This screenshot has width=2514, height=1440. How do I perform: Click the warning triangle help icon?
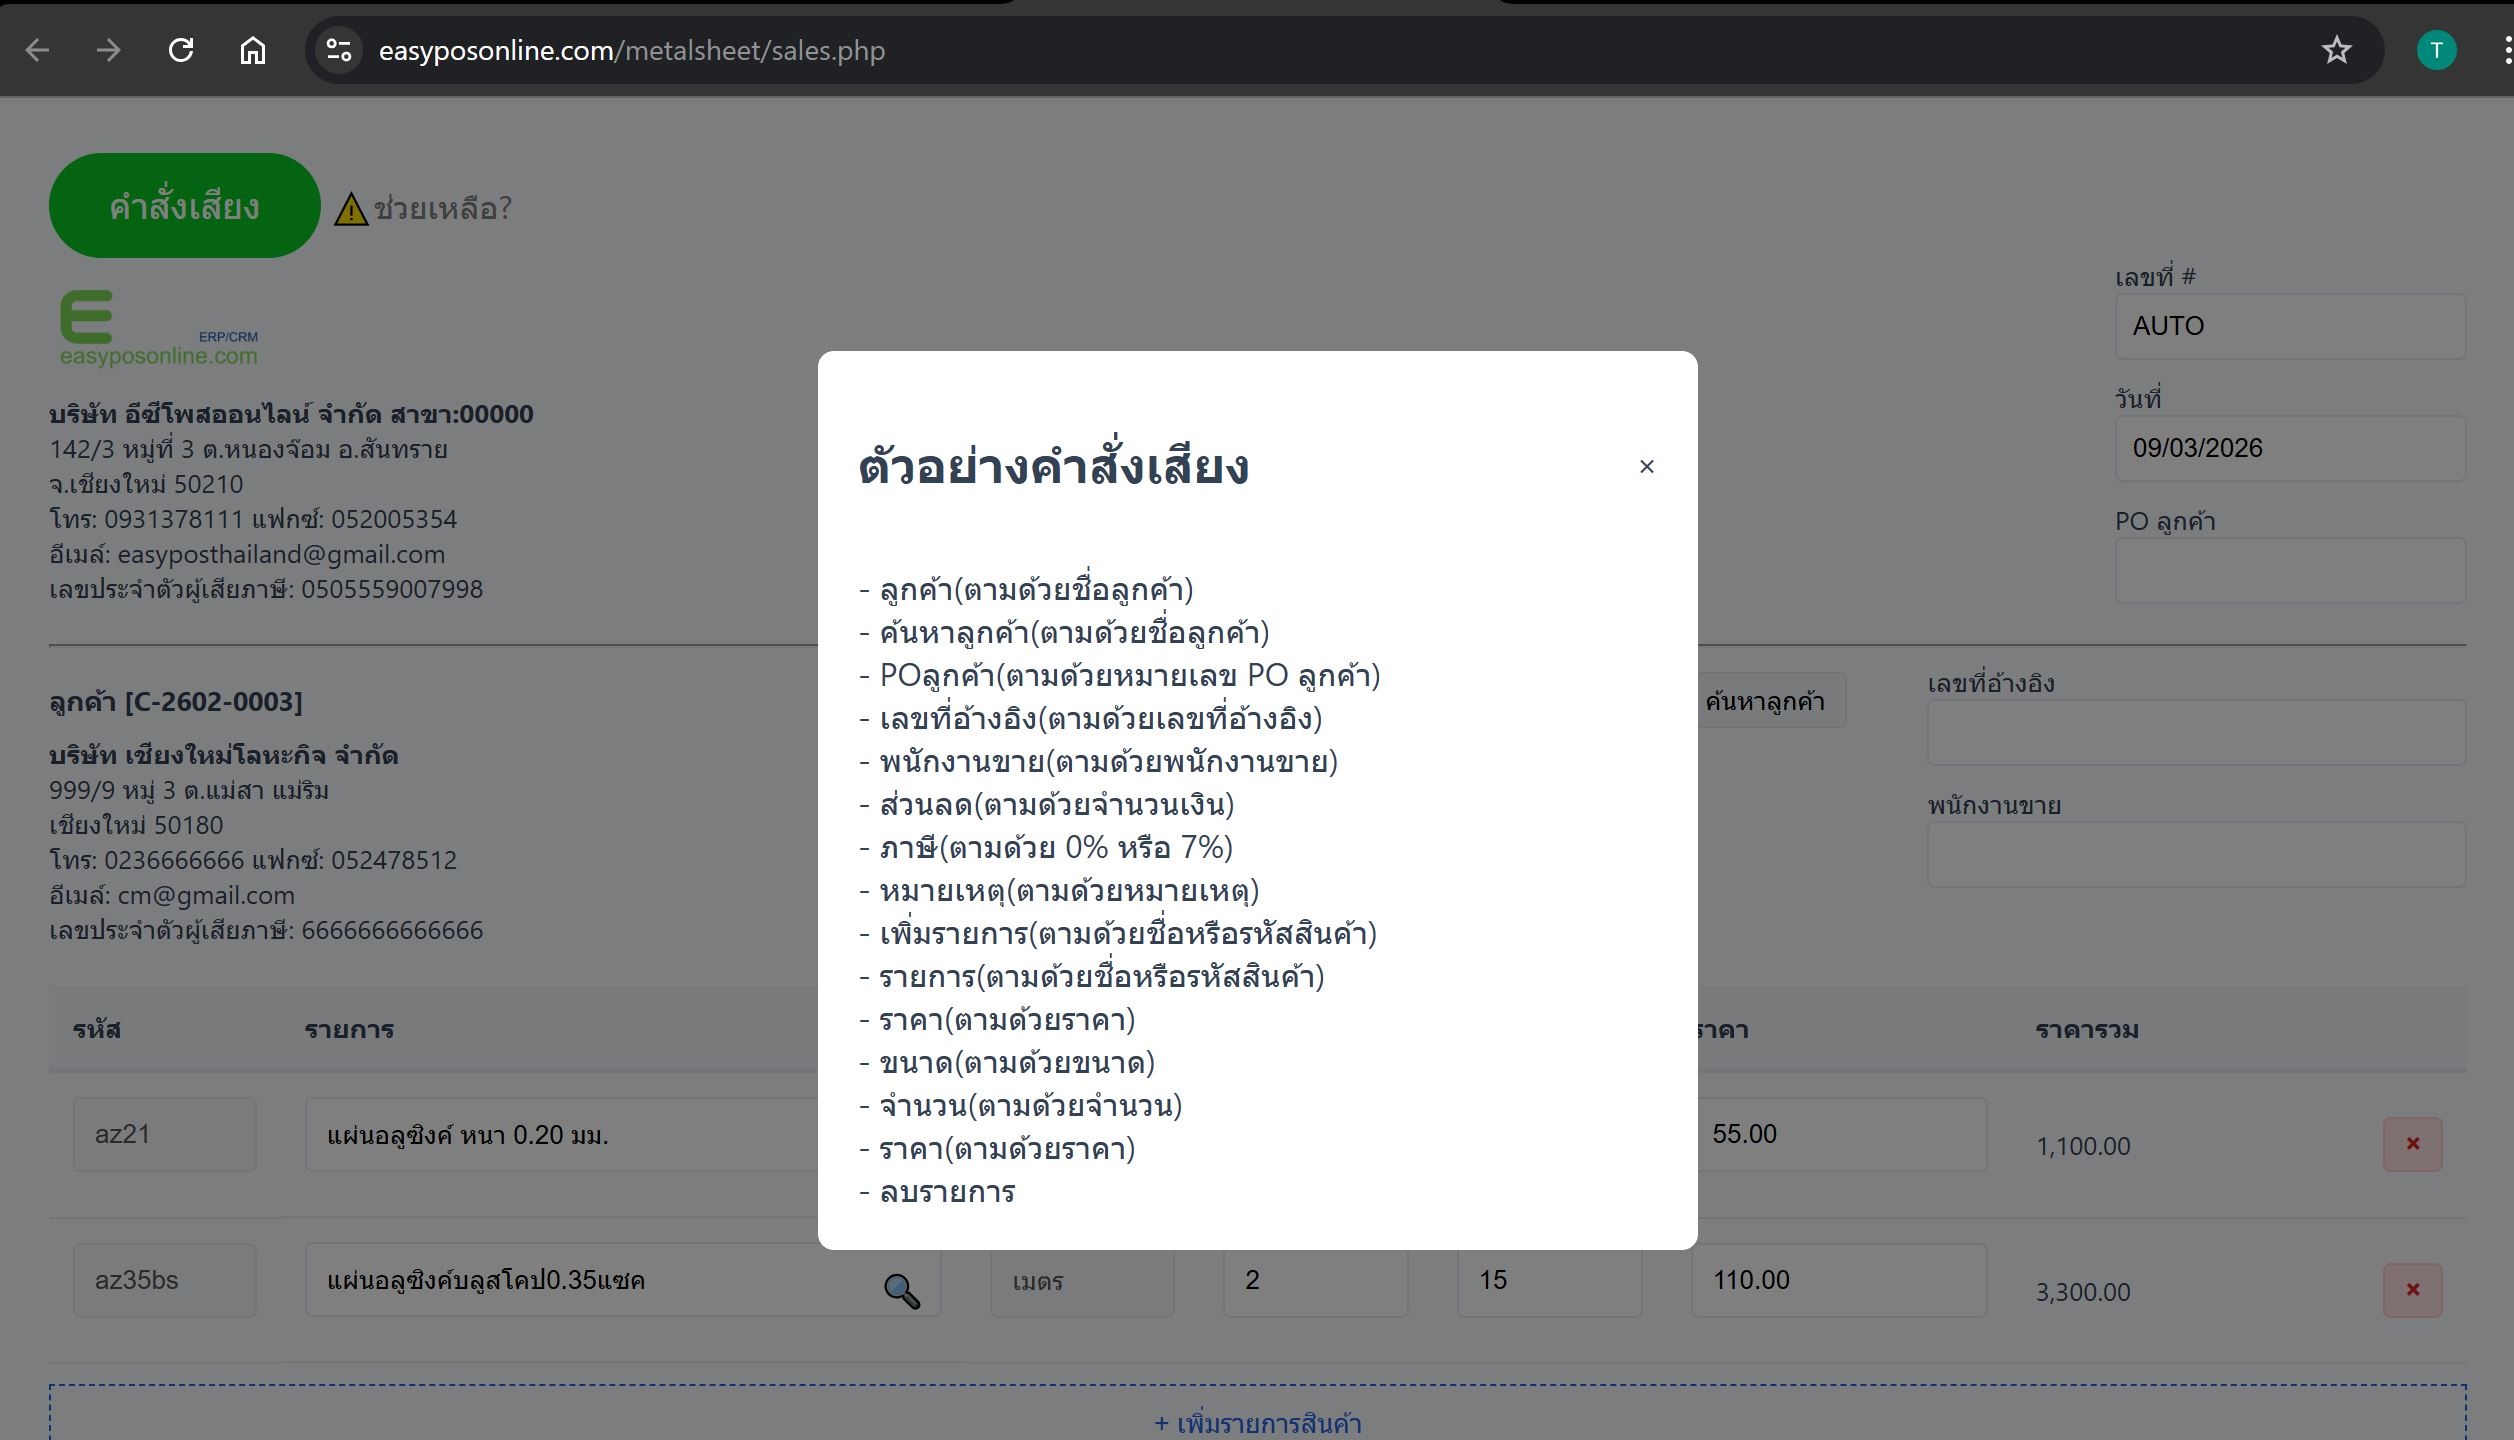click(x=351, y=210)
